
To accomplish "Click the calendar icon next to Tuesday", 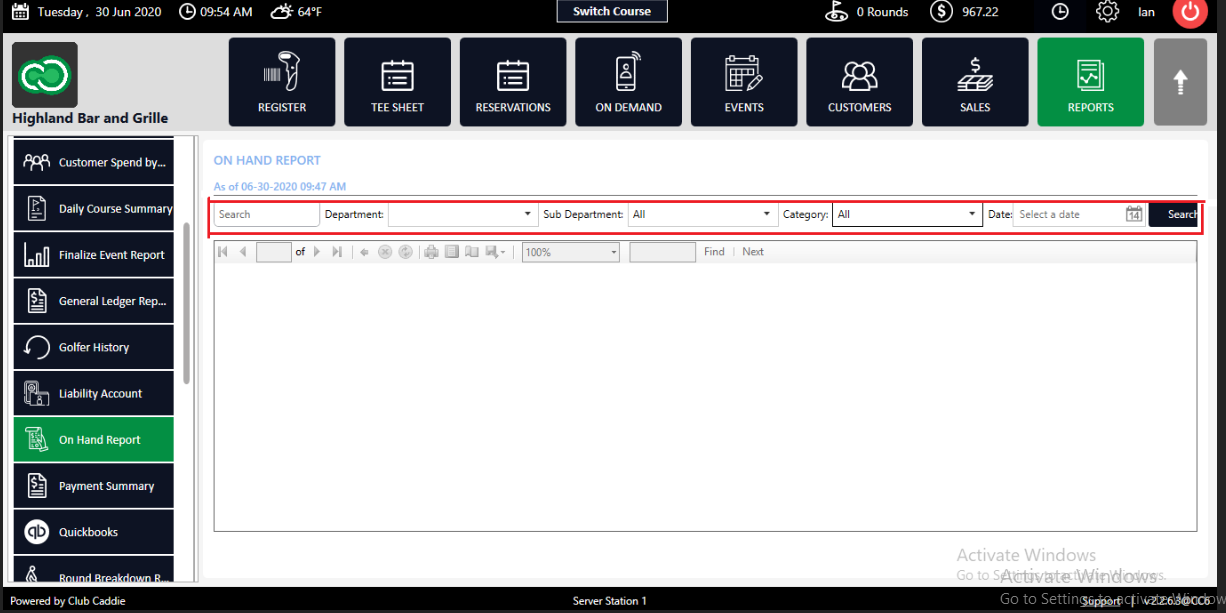I will tap(20, 12).
